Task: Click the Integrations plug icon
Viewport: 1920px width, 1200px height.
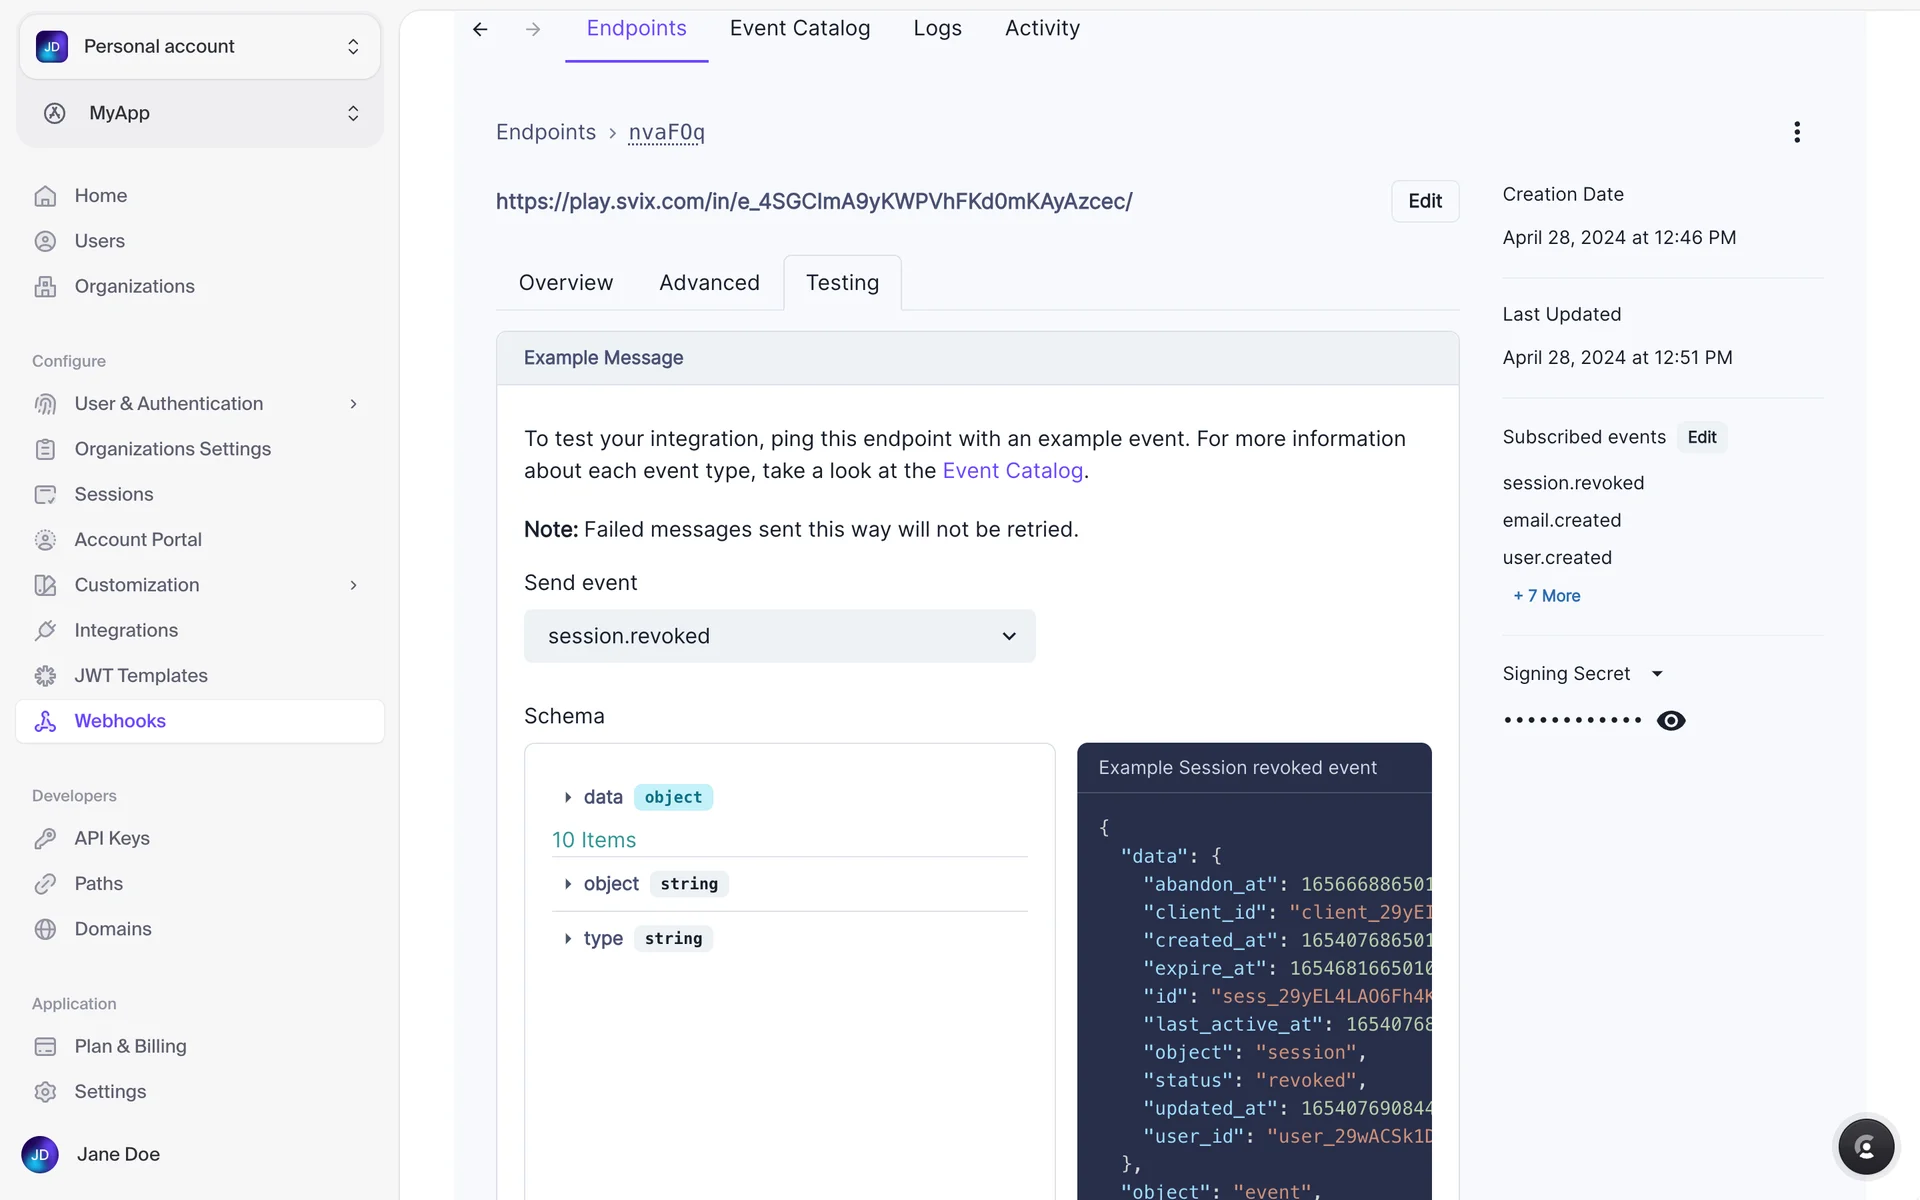Action: coord(45,630)
